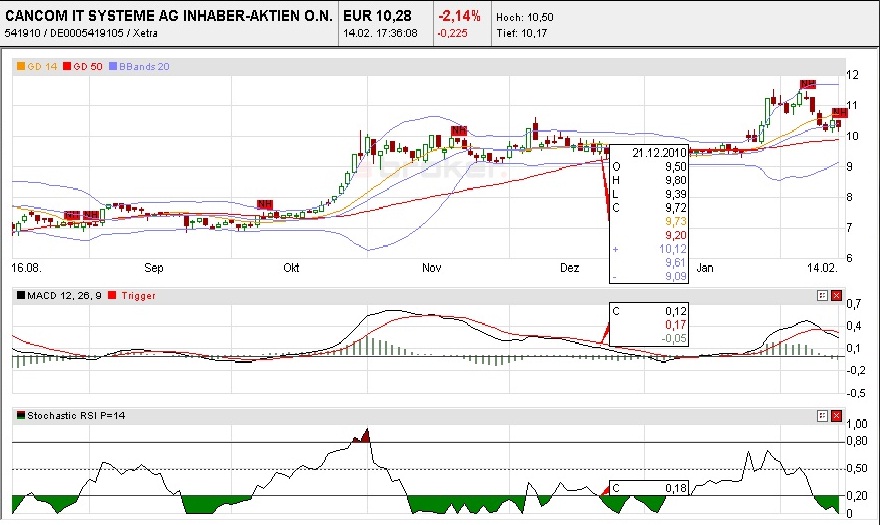Screen dimensions: 881x525
Task: Click the MACD histogram tooltip value -0,05
Action: [674, 338]
